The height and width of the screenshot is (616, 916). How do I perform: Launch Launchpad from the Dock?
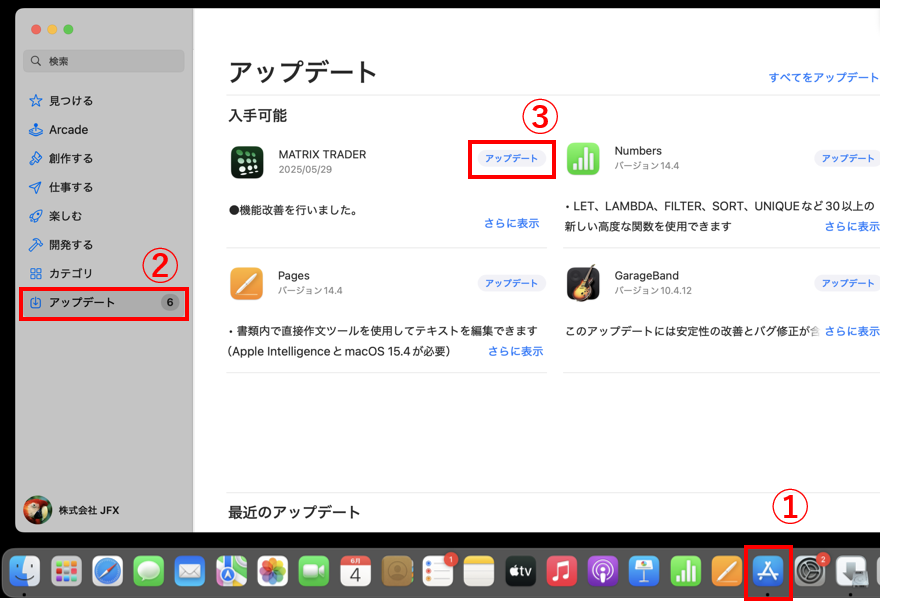66,570
